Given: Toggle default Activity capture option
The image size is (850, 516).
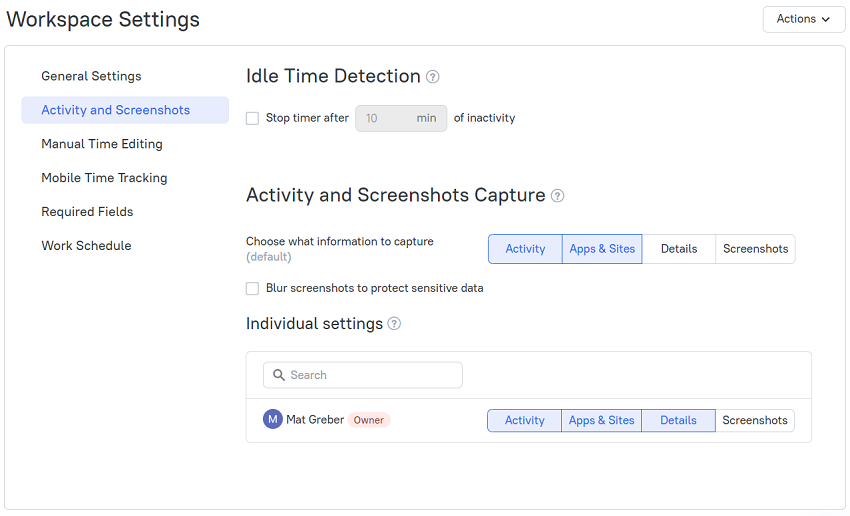Looking at the screenshot, I should click(x=525, y=249).
